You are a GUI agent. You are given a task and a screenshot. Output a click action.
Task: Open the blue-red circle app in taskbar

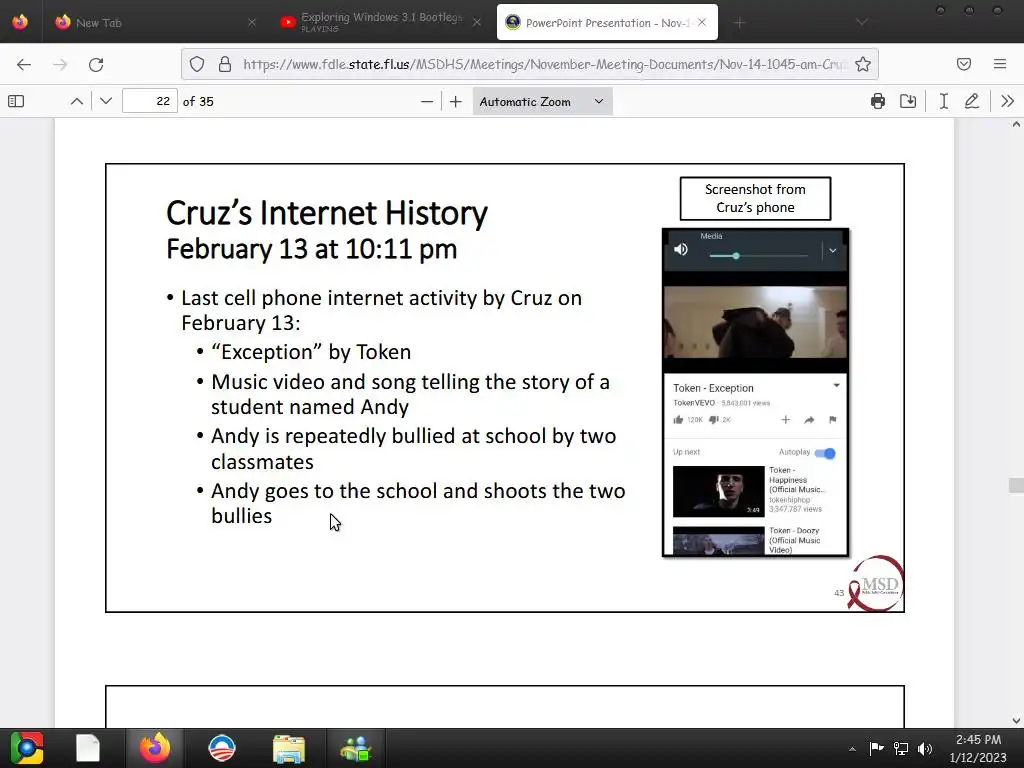[222, 748]
